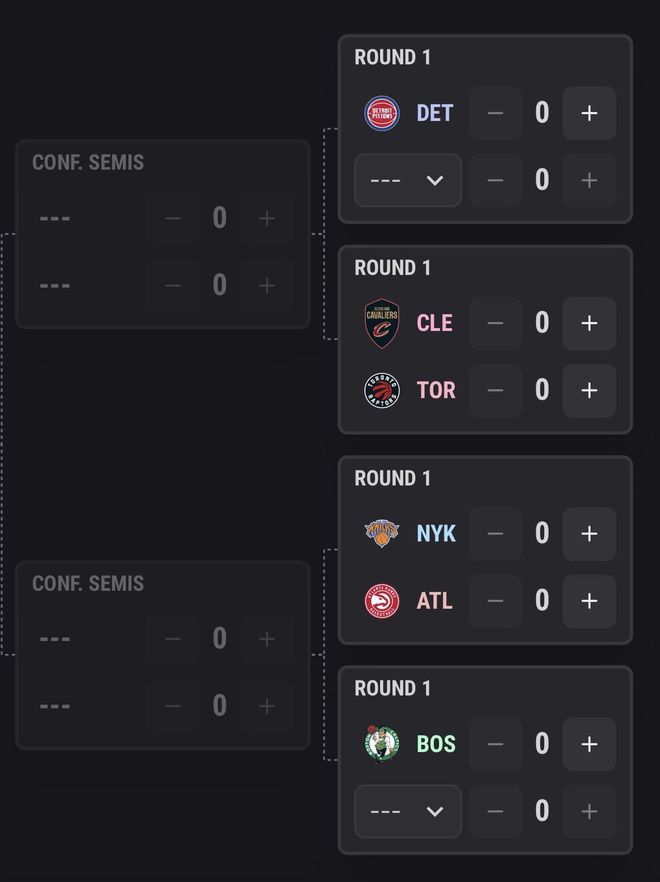
Task: Increment TOR series score
Action: pos(589,390)
